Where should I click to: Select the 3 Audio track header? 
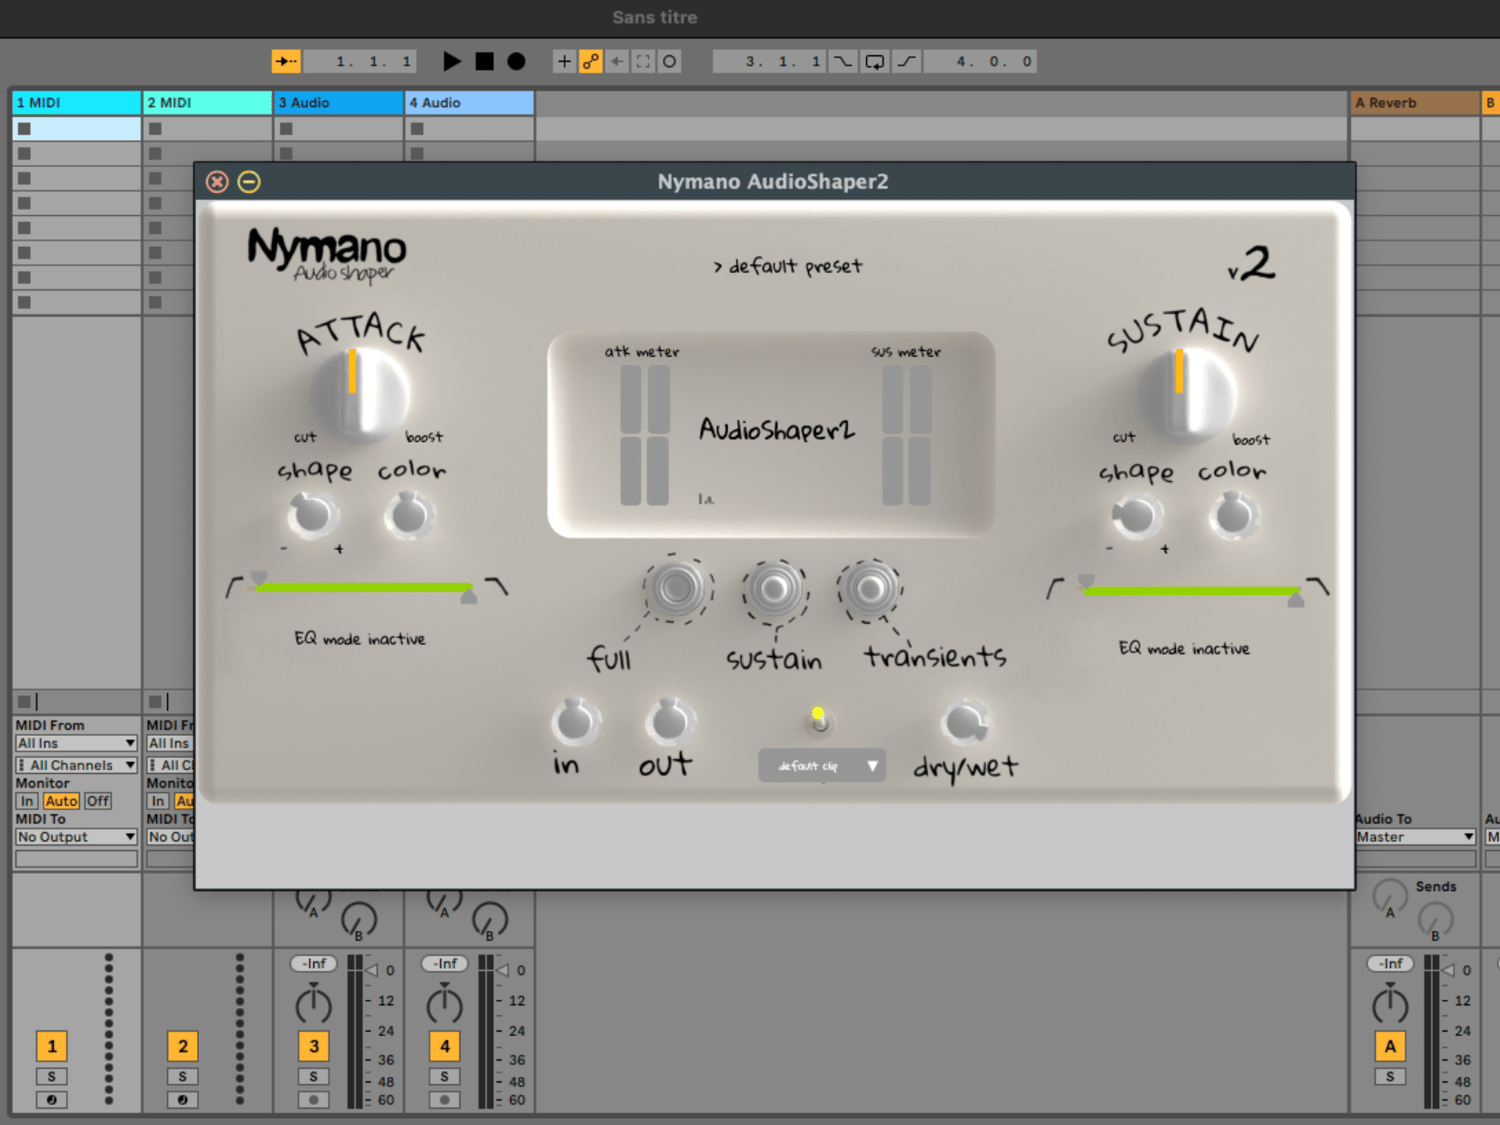(338, 103)
